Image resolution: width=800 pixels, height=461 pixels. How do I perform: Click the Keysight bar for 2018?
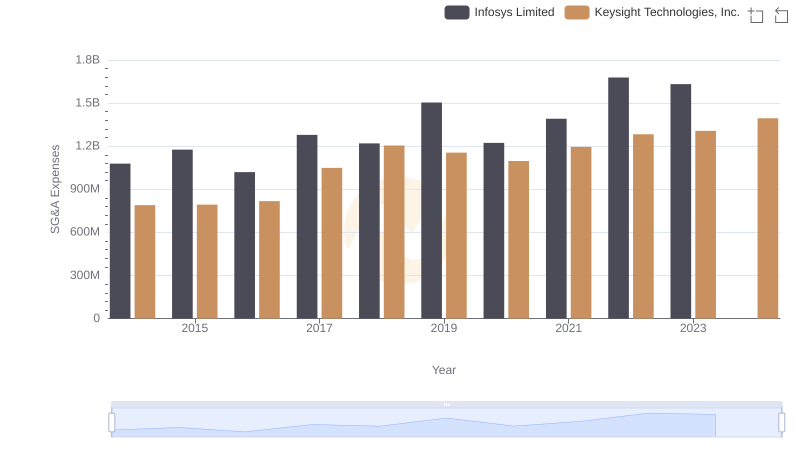pyautogui.click(x=394, y=232)
